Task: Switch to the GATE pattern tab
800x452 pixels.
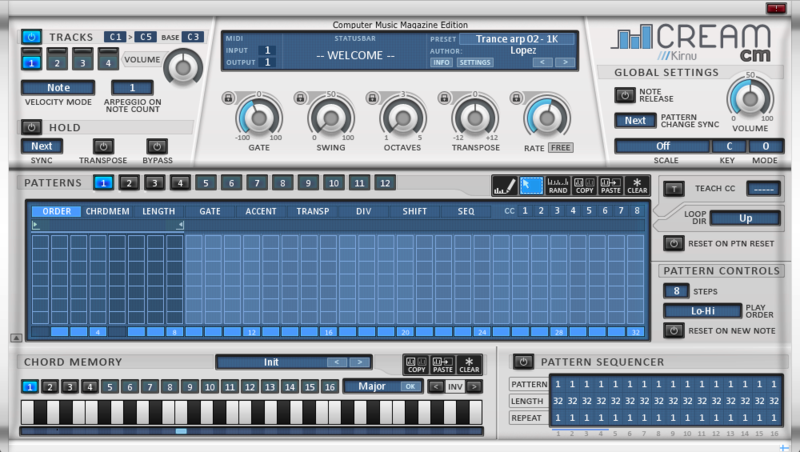Action: click(x=210, y=211)
